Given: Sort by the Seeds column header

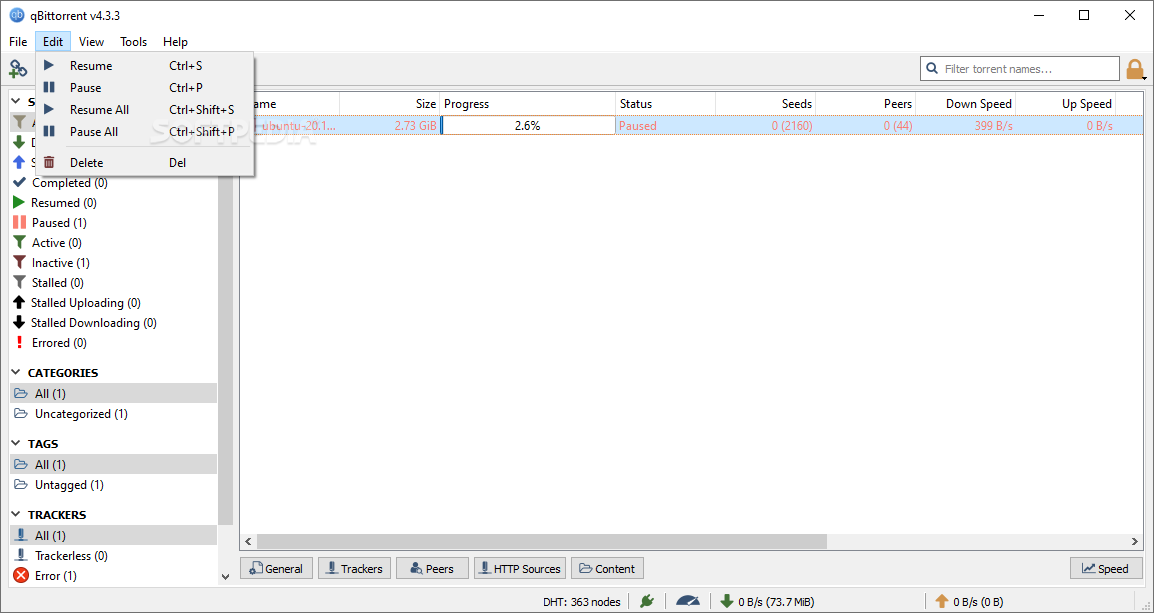Looking at the screenshot, I should pyautogui.click(x=765, y=104).
